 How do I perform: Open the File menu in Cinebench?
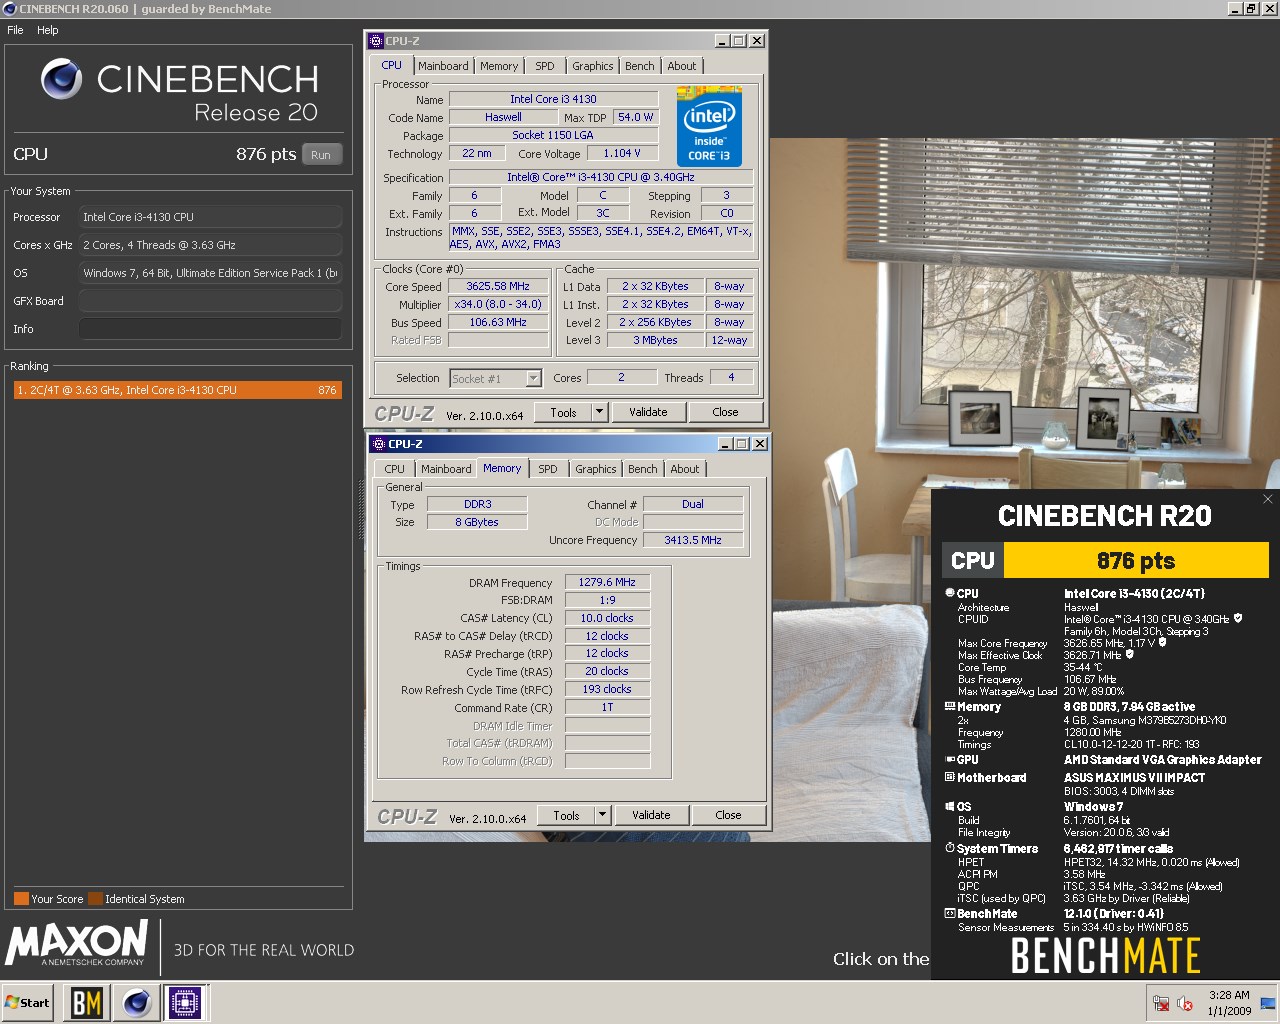tap(15, 30)
